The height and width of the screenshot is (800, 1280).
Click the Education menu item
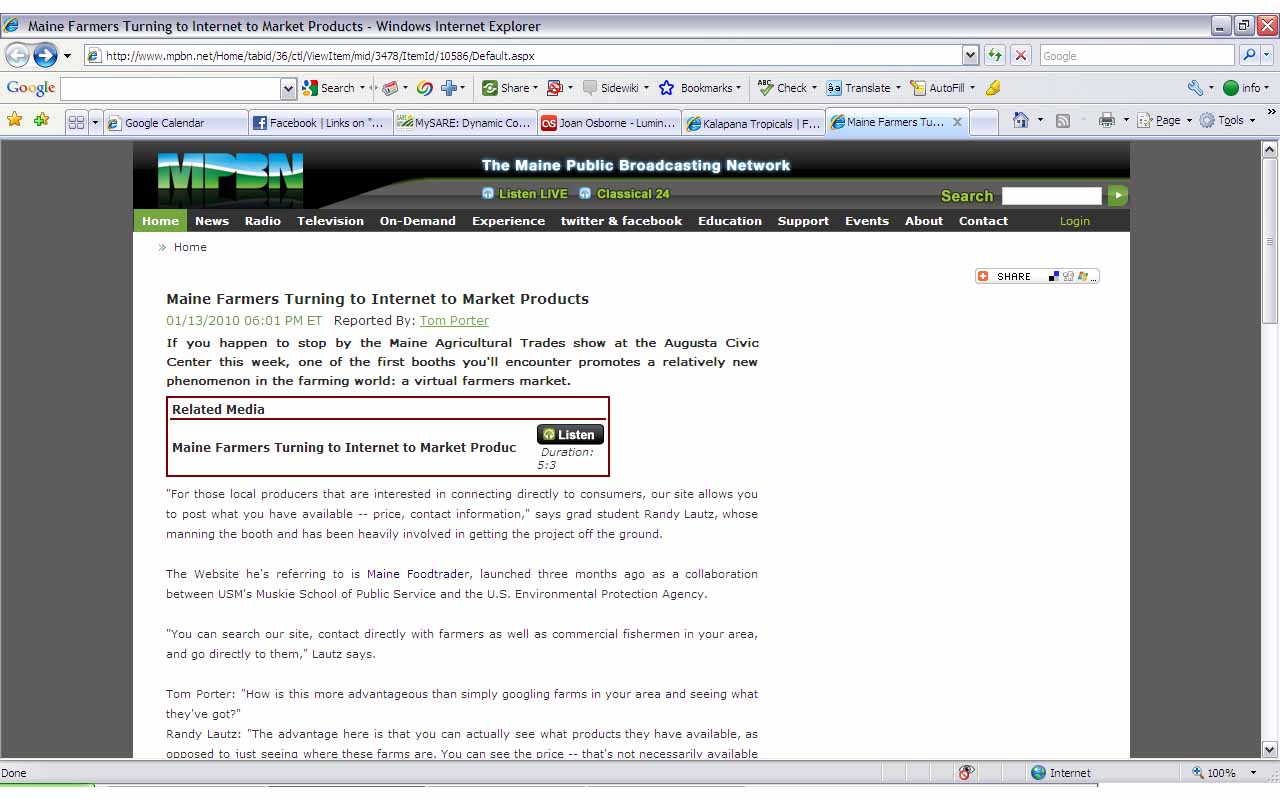point(730,221)
